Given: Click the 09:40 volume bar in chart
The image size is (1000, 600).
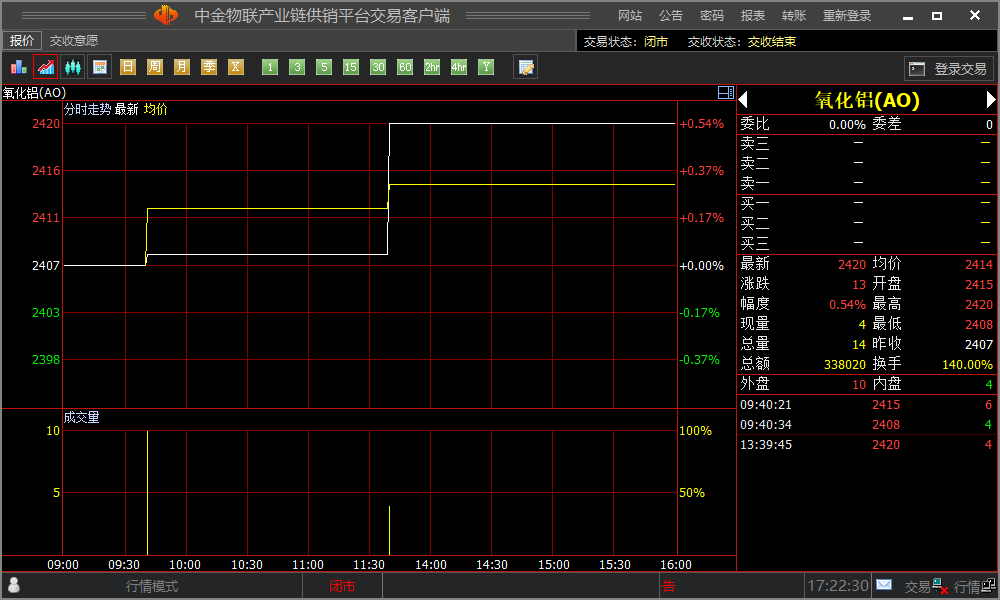Looking at the screenshot, I should [x=147, y=493].
